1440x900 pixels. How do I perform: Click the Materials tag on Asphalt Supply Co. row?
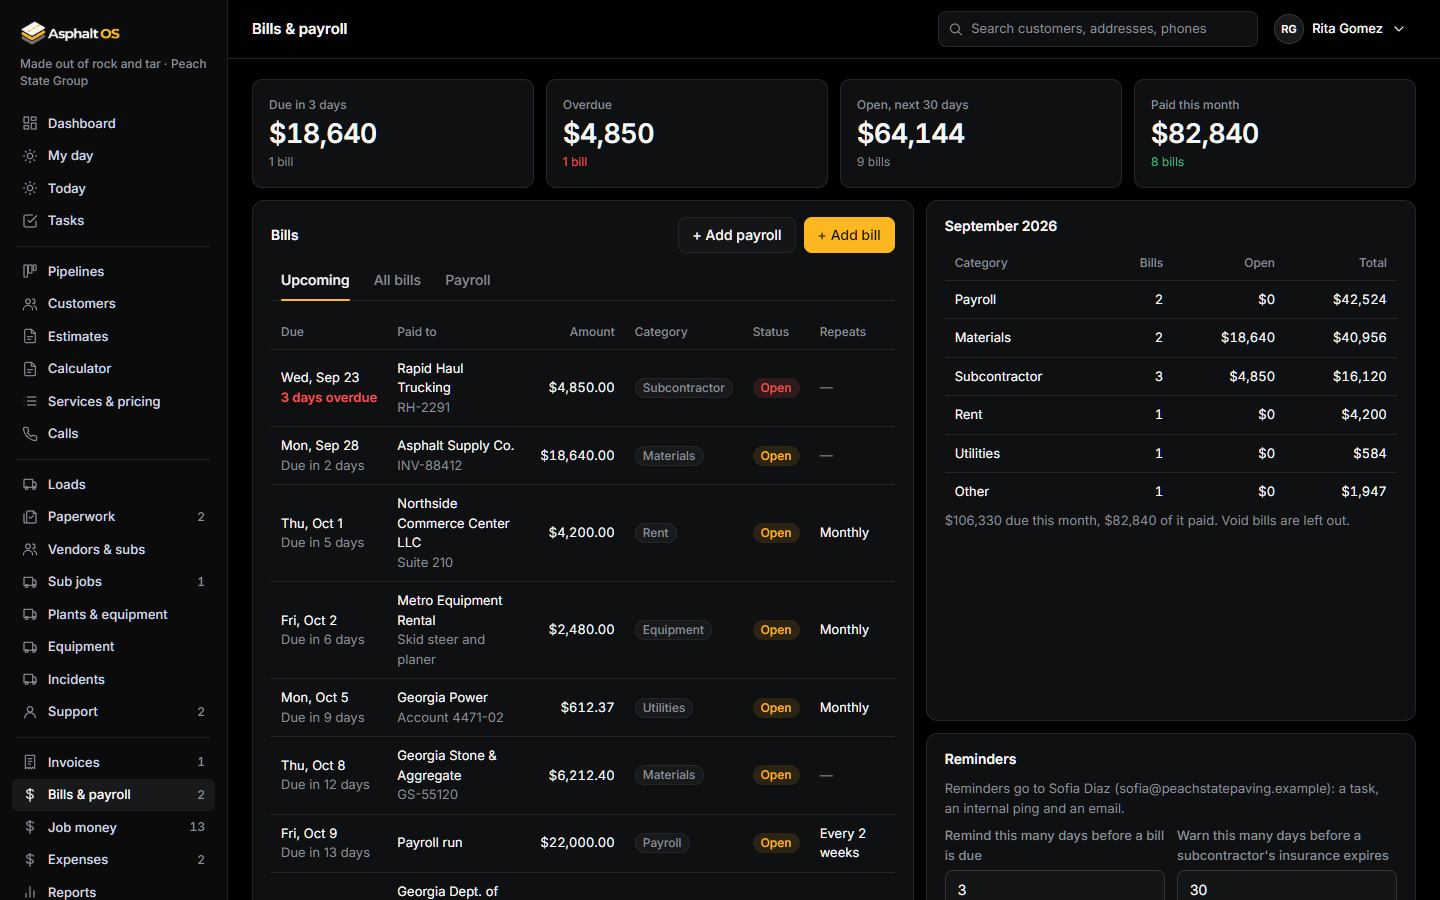click(x=669, y=456)
